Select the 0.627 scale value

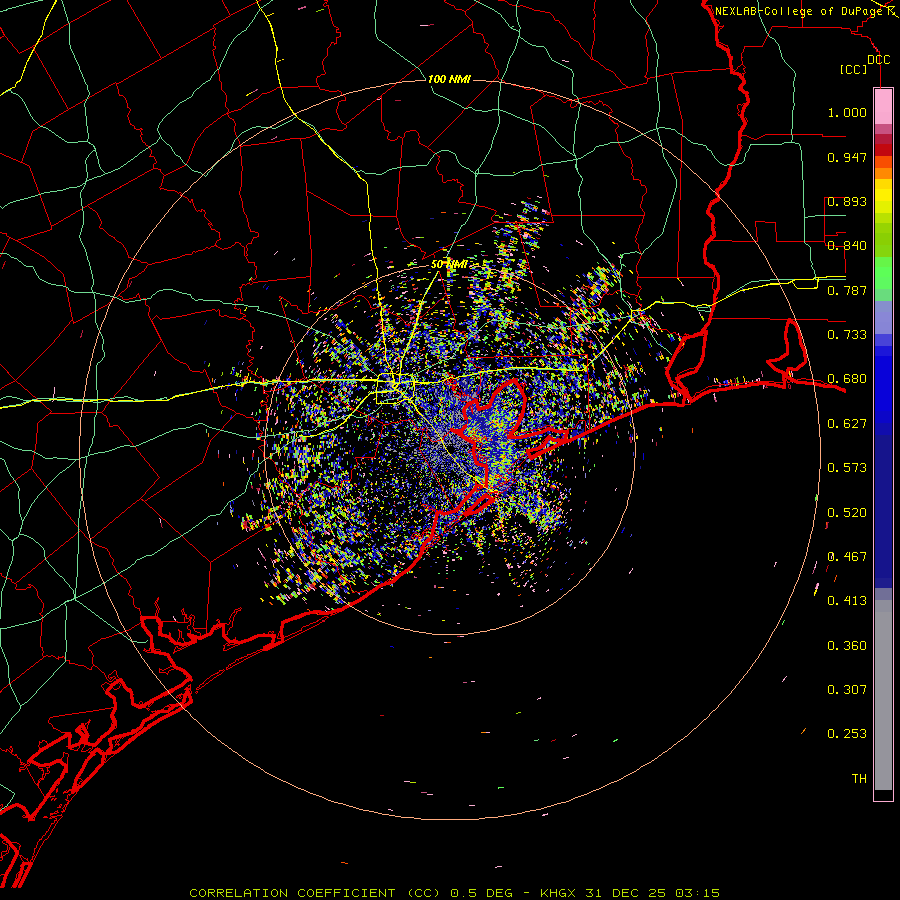[x=847, y=424]
